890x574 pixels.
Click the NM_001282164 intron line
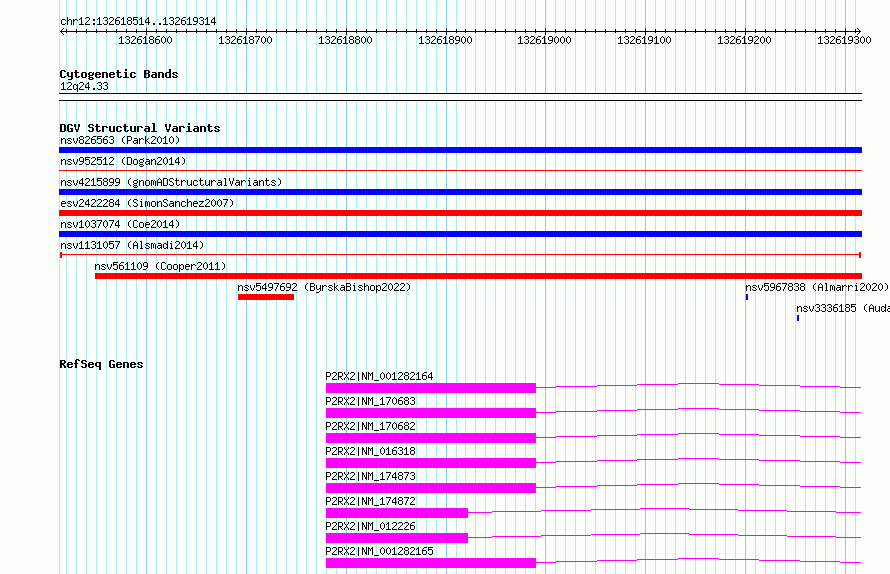click(699, 386)
